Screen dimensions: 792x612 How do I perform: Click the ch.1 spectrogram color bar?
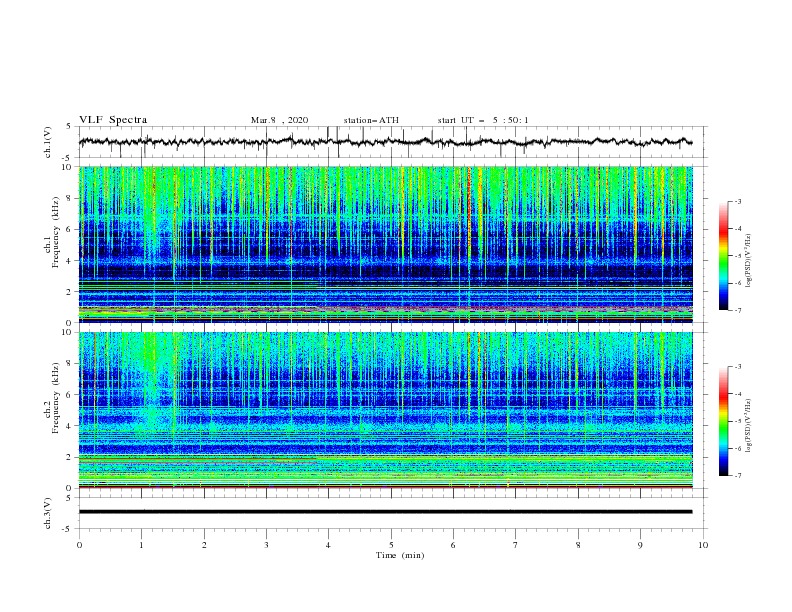(x=723, y=256)
